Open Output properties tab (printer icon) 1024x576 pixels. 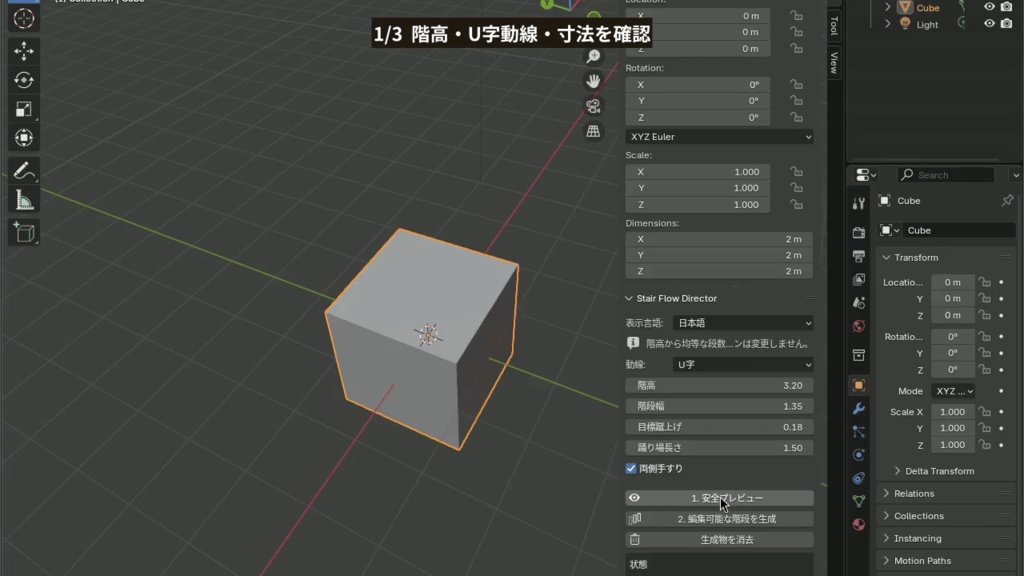859,256
